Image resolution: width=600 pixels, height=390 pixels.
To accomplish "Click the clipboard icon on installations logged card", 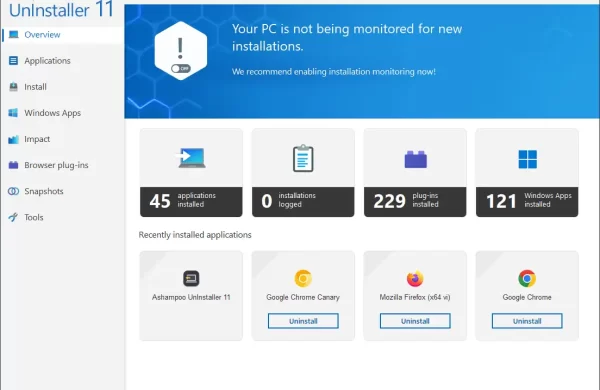I will pyautogui.click(x=303, y=158).
